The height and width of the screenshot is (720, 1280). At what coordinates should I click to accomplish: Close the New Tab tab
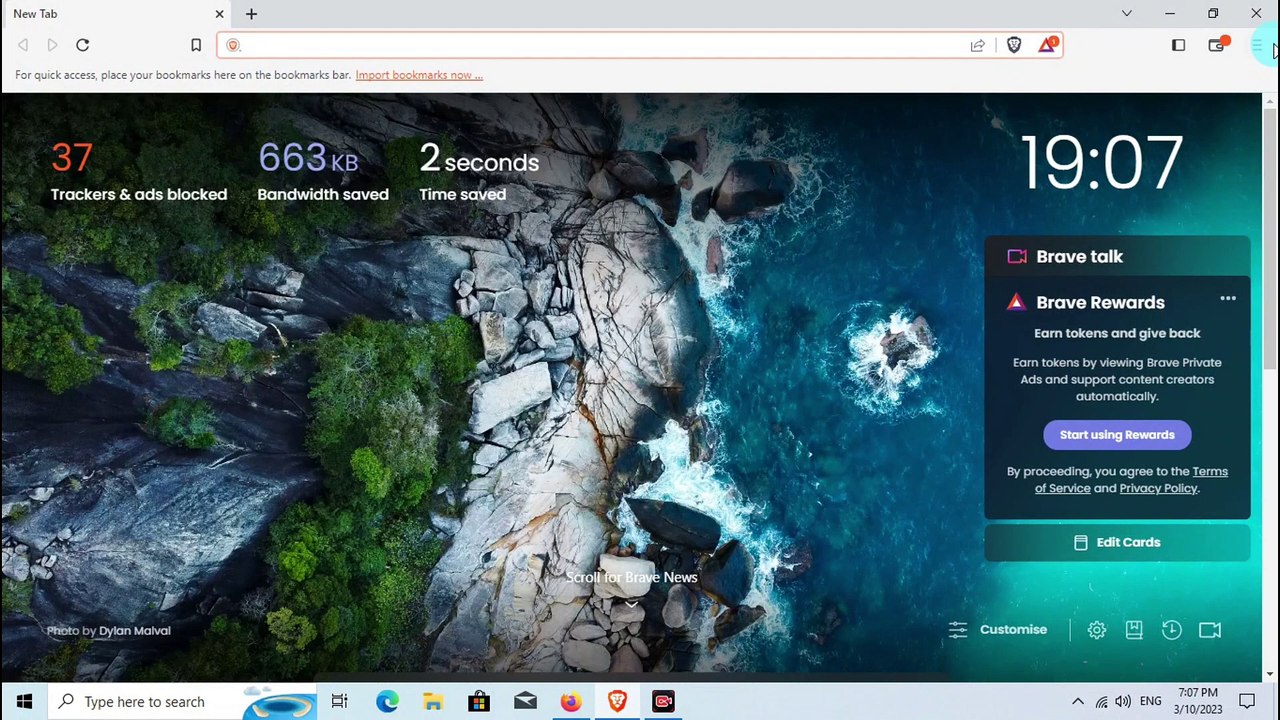pos(219,14)
